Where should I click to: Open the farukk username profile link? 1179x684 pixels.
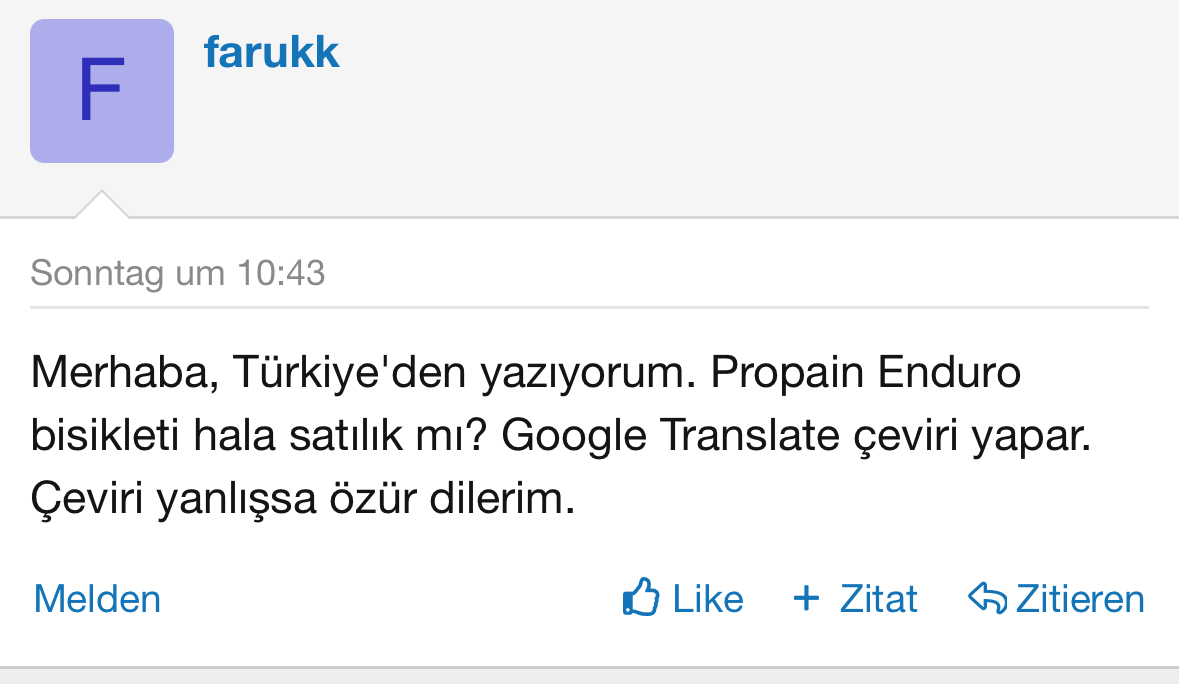272,52
